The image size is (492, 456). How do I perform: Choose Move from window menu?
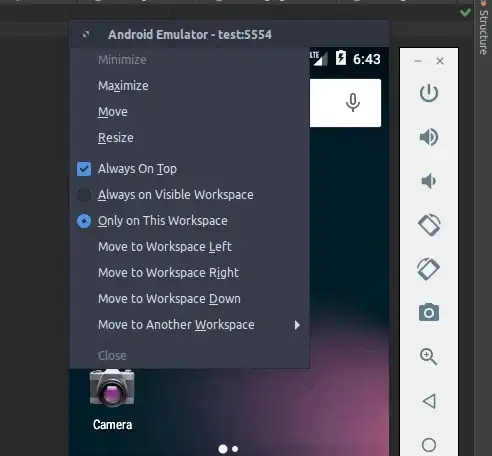click(190, 112)
